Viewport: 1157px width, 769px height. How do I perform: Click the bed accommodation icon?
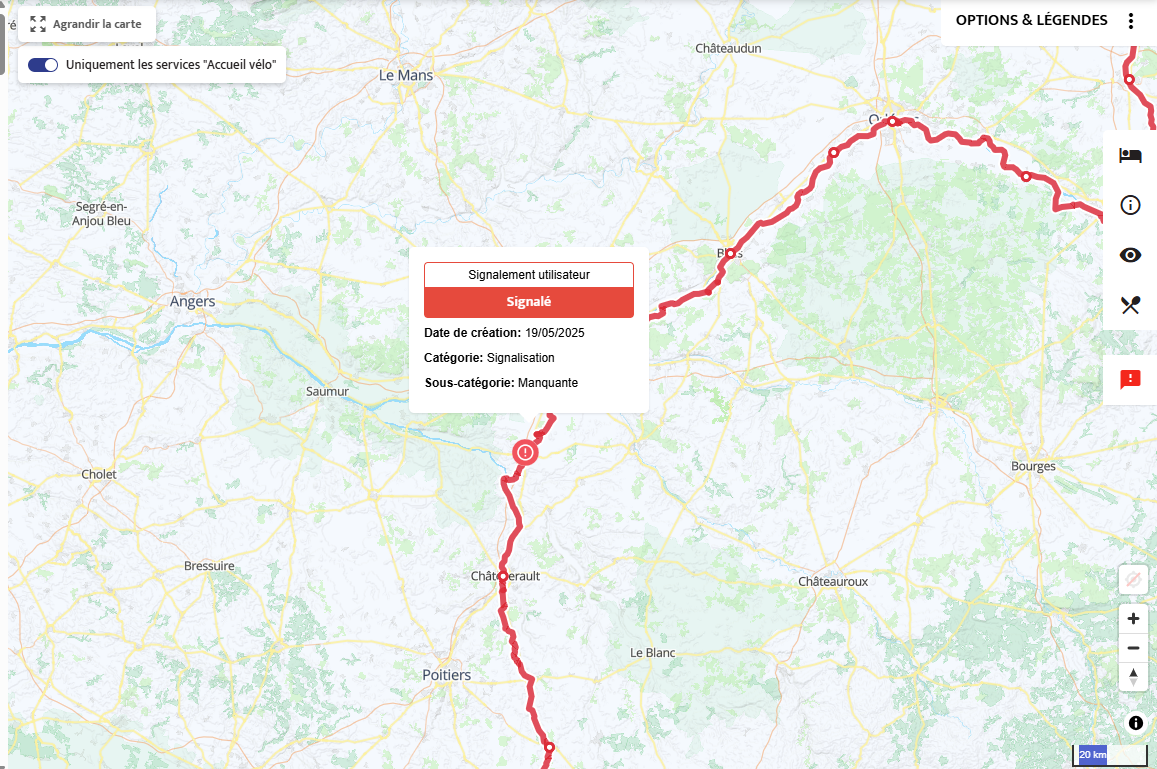click(x=1130, y=155)
